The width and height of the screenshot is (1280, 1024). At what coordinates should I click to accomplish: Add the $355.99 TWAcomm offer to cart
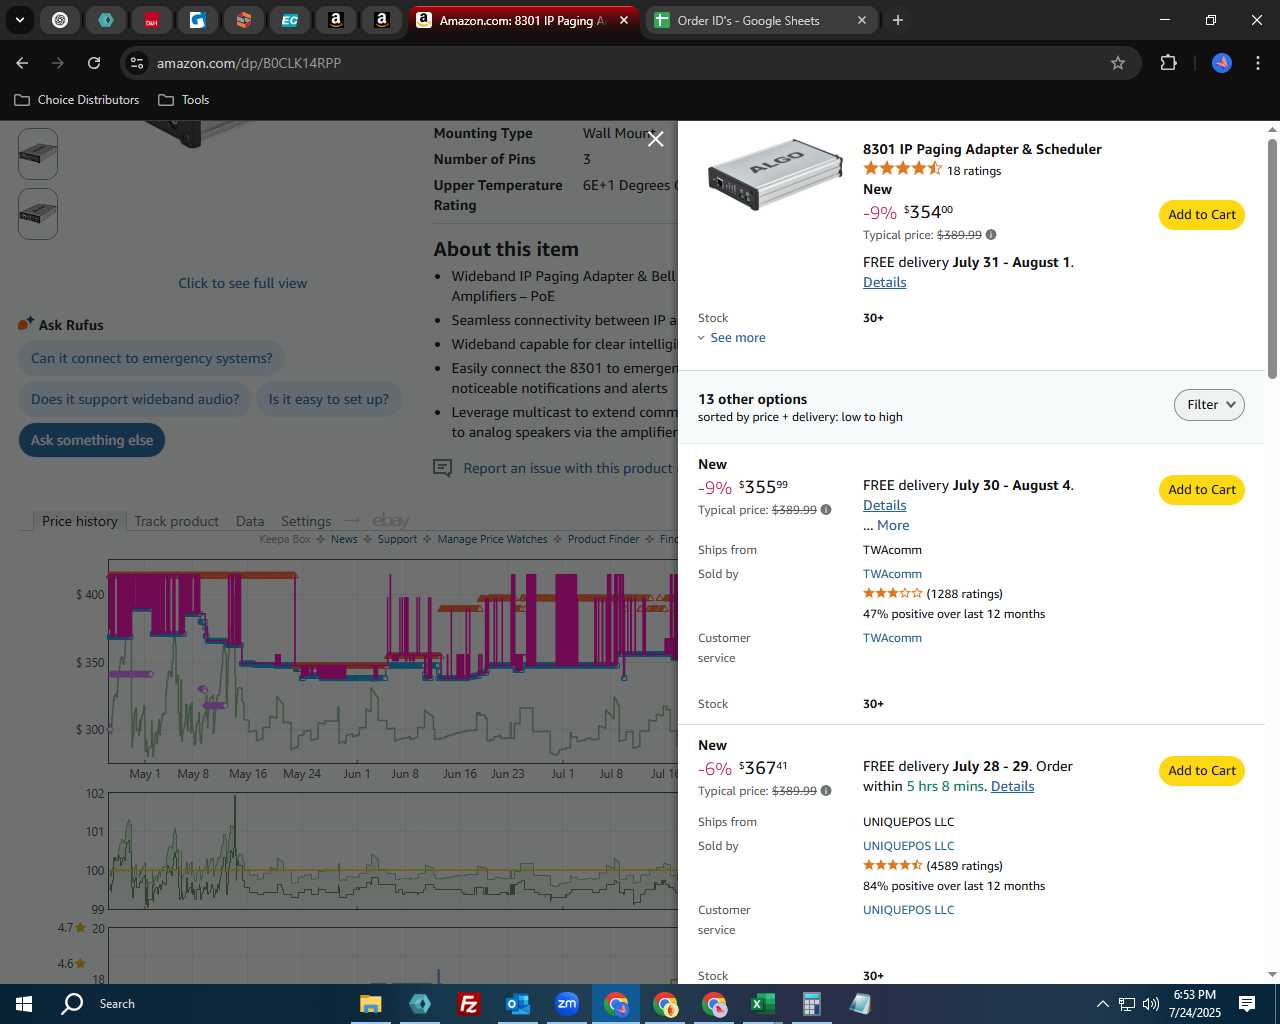(x=1201, y=490)
